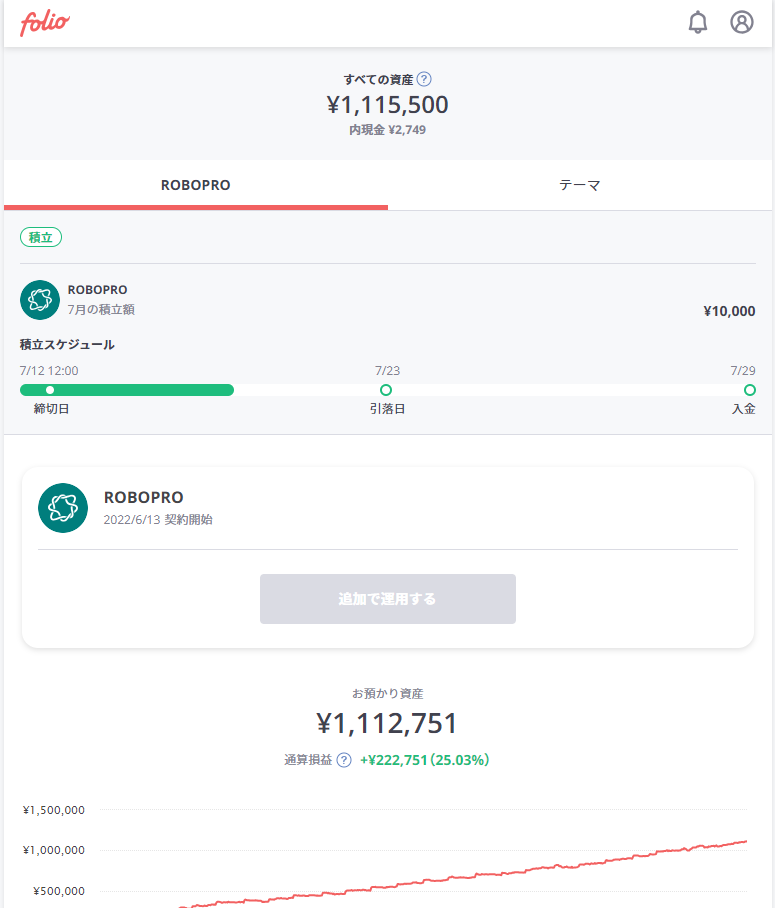This screenshot has height=908, width=775.
Task: Click 7月の積立額 label
Action: [101, 310]
